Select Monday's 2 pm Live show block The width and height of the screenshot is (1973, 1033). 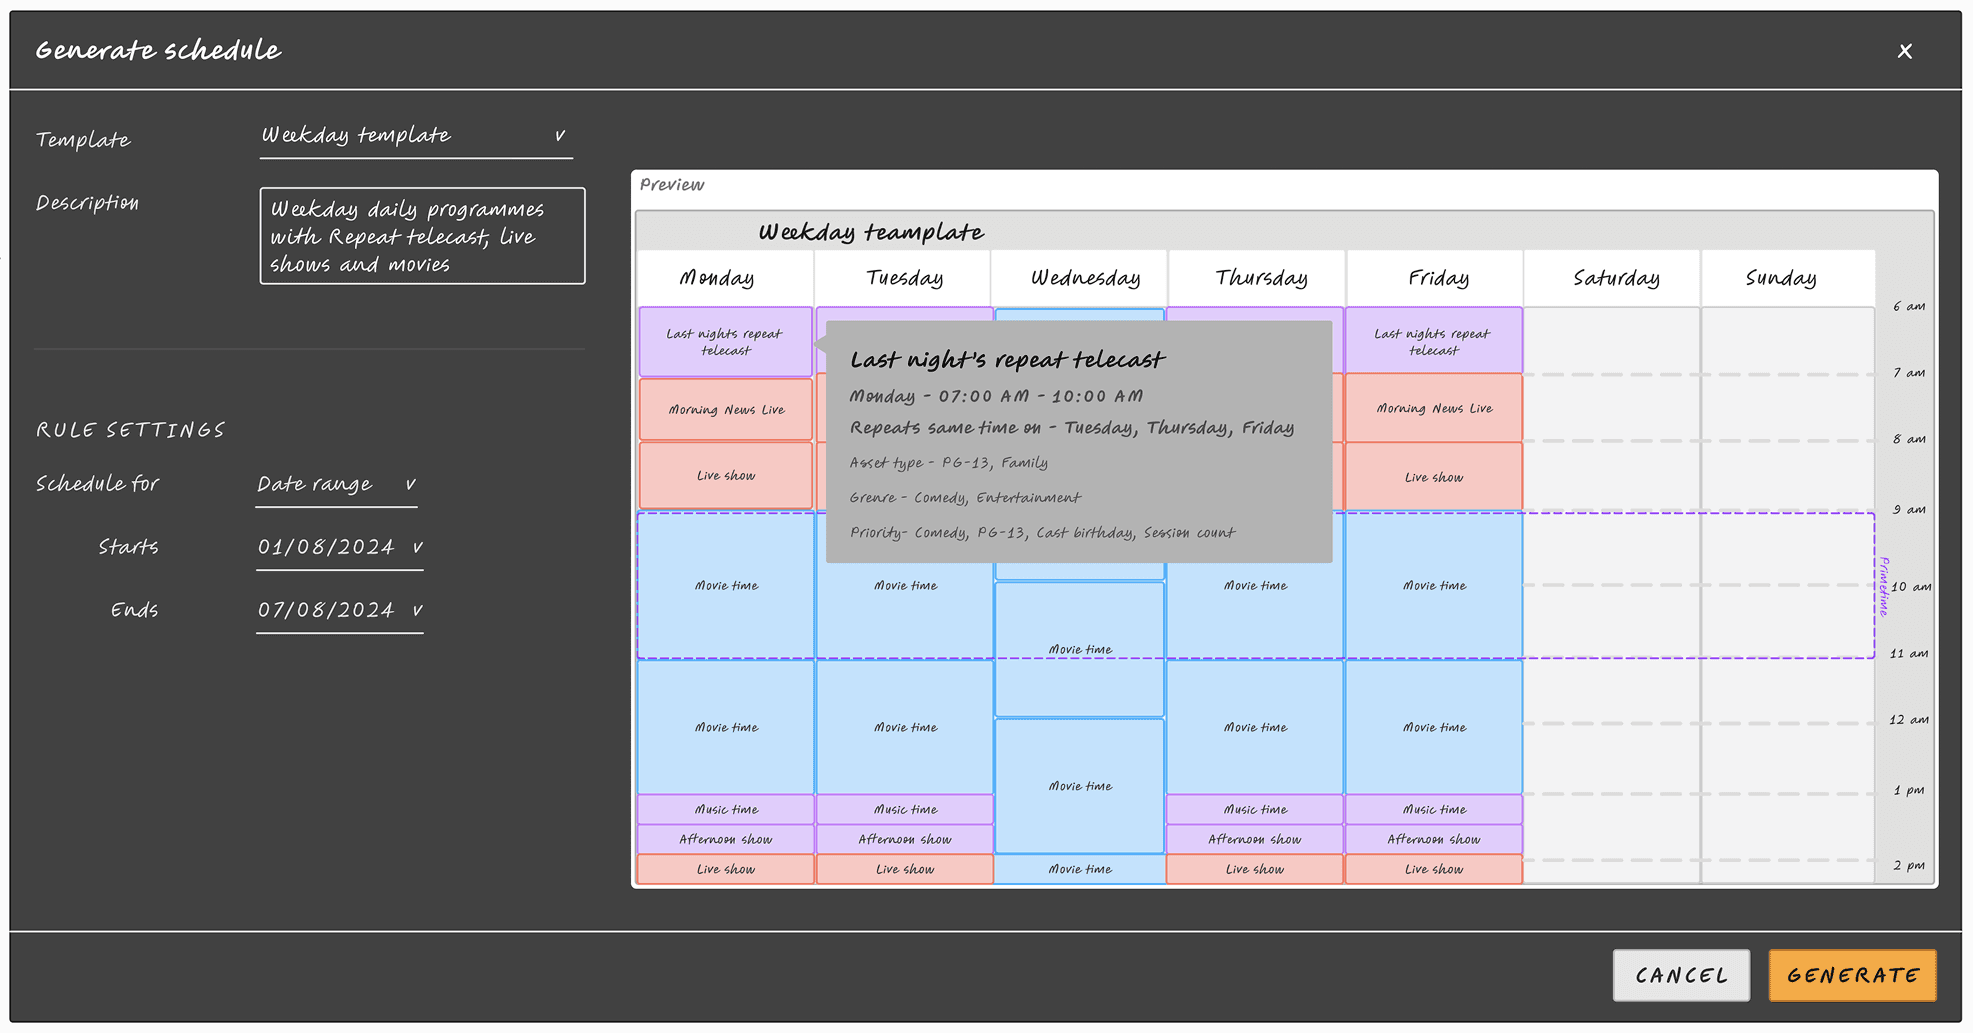click(726, 870)
